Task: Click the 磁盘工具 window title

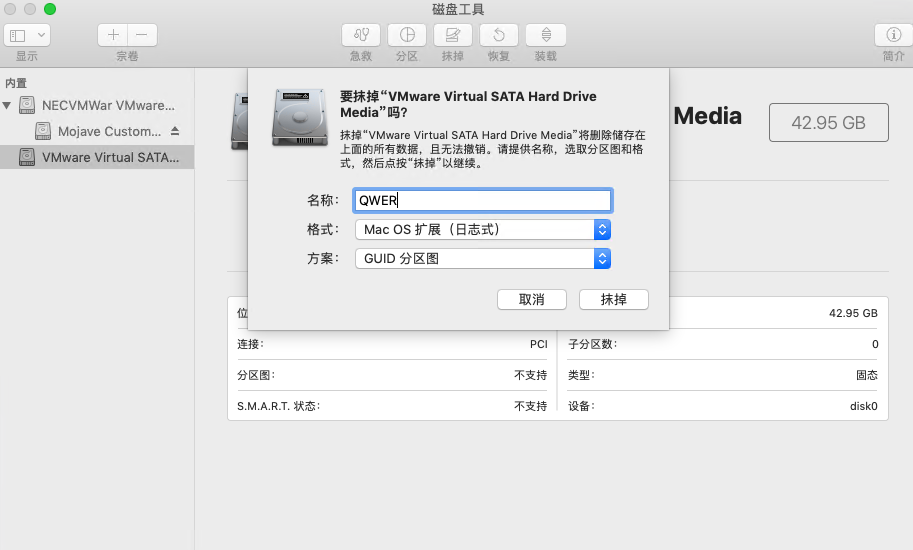Action: point(458,9)
